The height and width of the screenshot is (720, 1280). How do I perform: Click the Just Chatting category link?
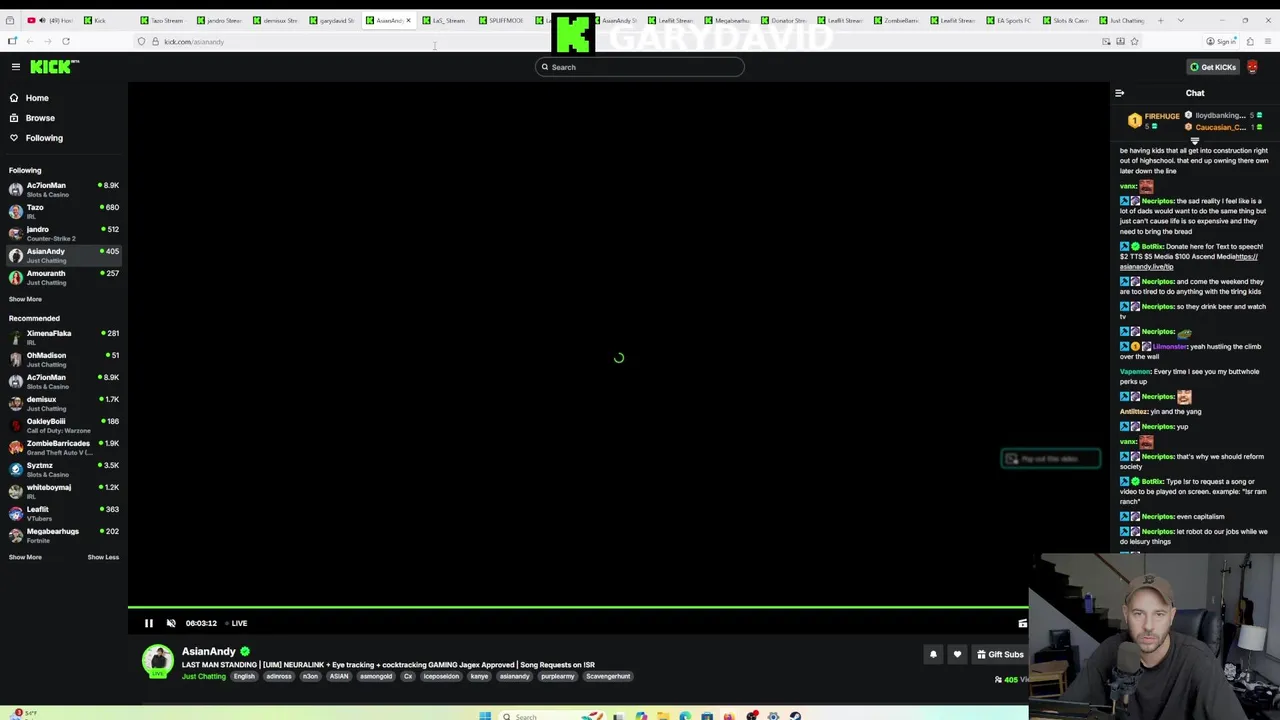(x=204, y=677)
